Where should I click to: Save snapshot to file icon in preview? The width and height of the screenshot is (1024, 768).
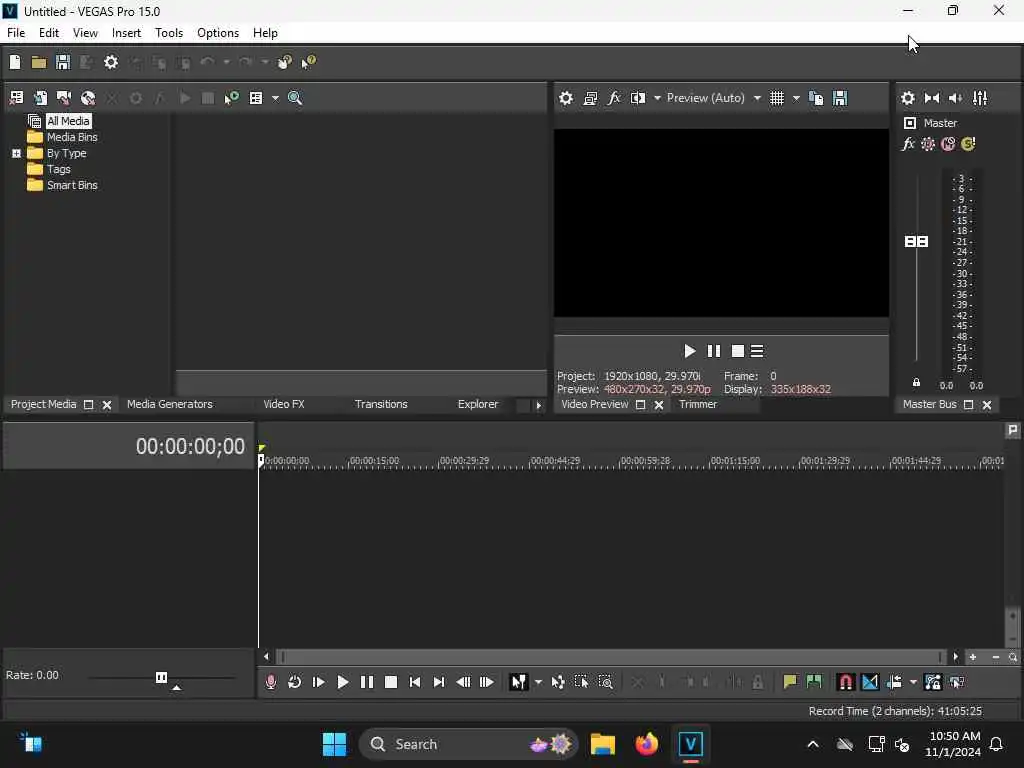pyautogui.click(x=840, y=98)
